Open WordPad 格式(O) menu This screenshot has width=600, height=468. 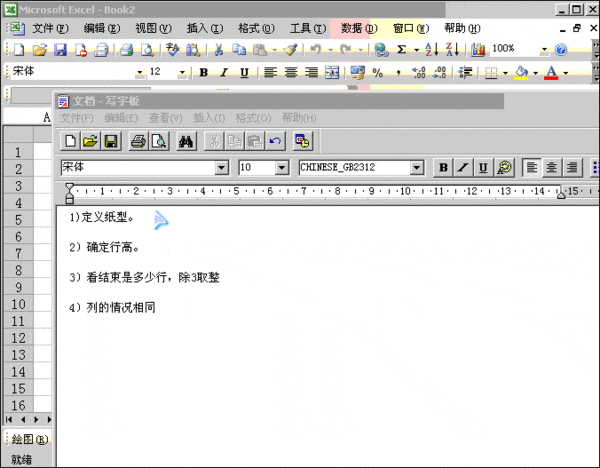click(x=253, y=118)
